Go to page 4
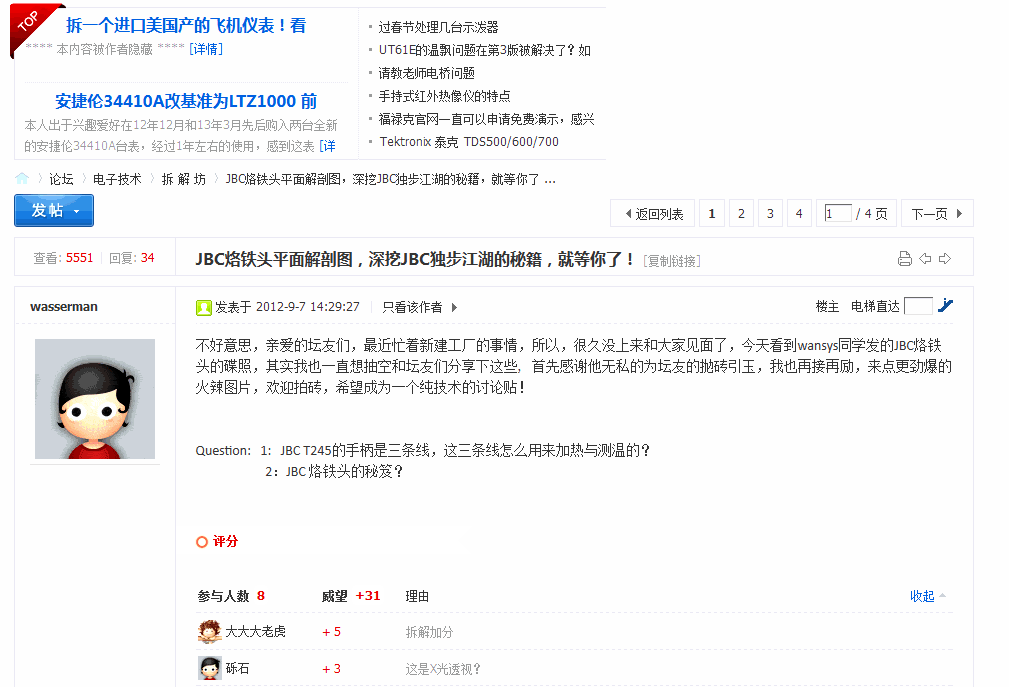 [799, 214]
